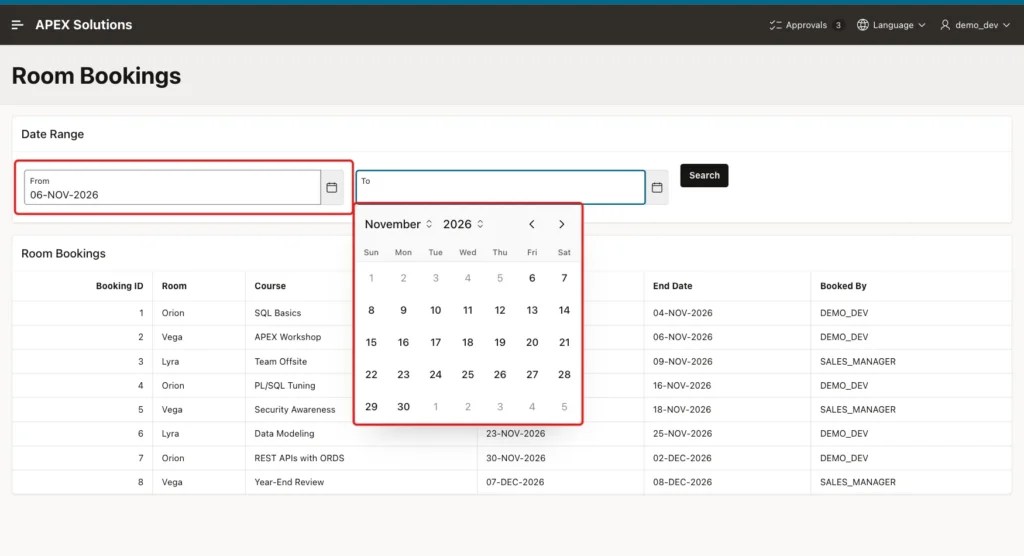This screenshot has width=1024, height=556.
Task: Select November 20 in the calendar
Action: point(532,342)
